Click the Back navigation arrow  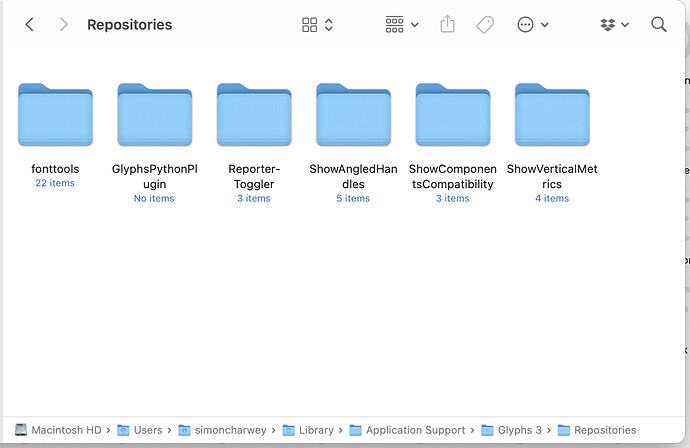point(30,25)
